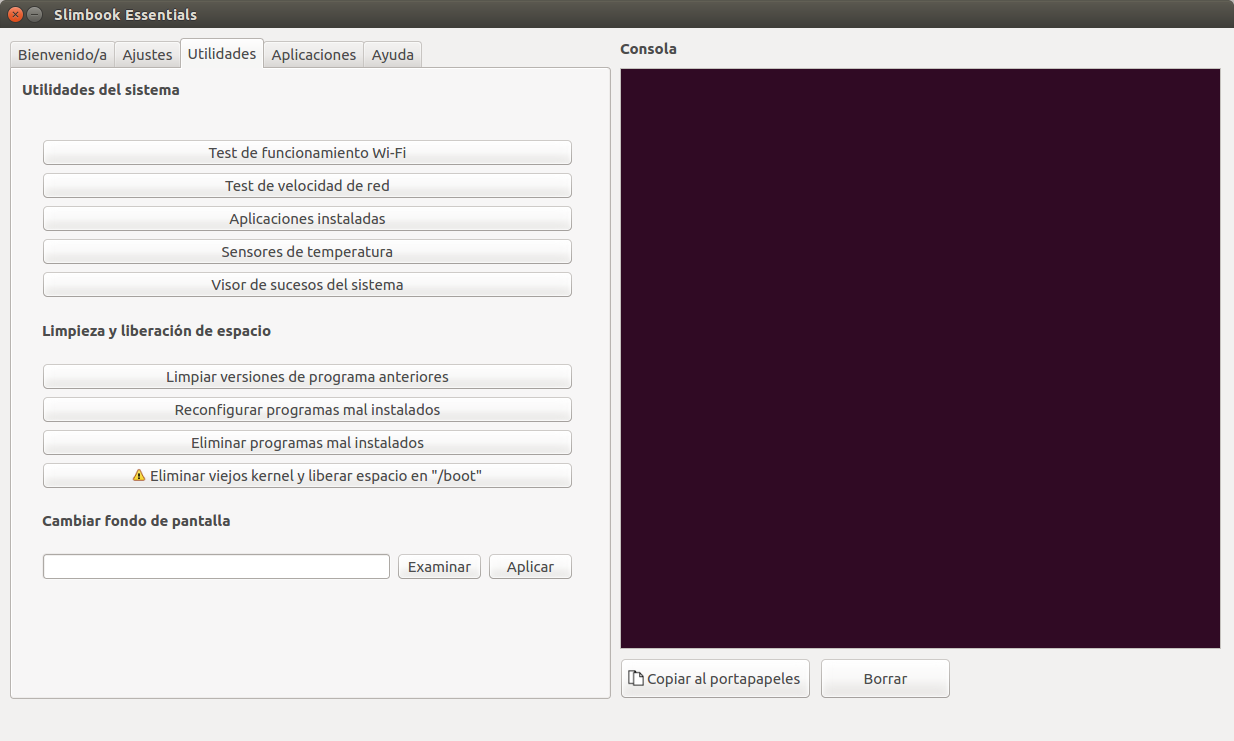1234x741 pixels.
Task: Switch to the Ajustes tab
Action: 147,55
